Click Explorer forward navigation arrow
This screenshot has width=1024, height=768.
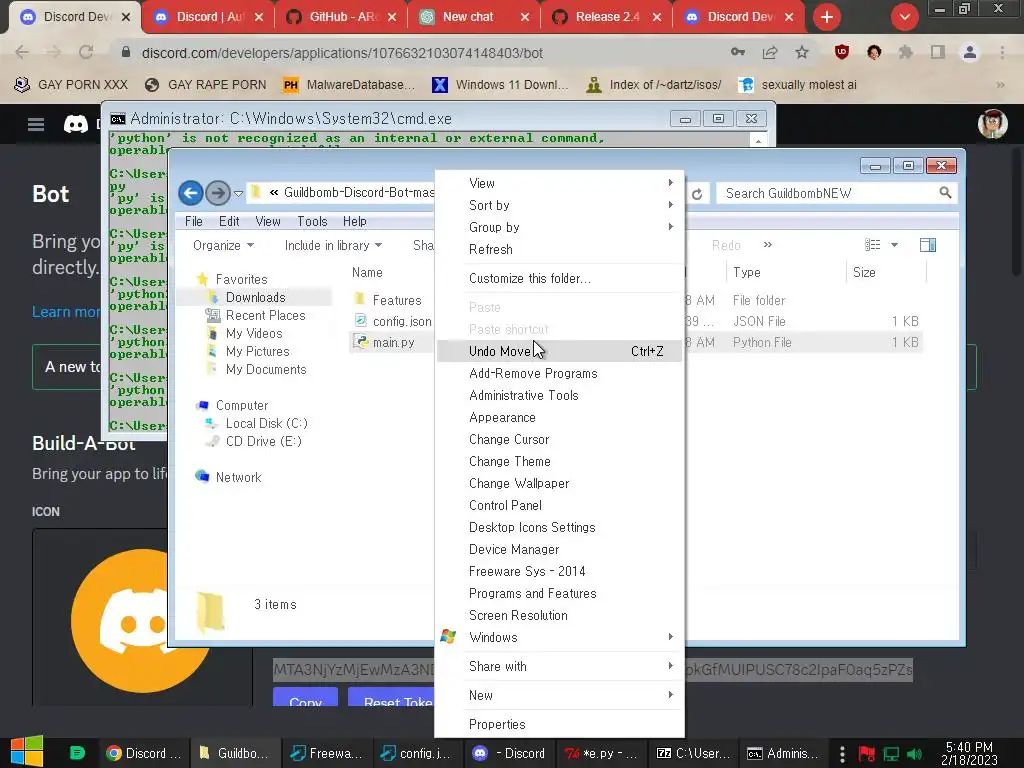click(x=217, y=193)
